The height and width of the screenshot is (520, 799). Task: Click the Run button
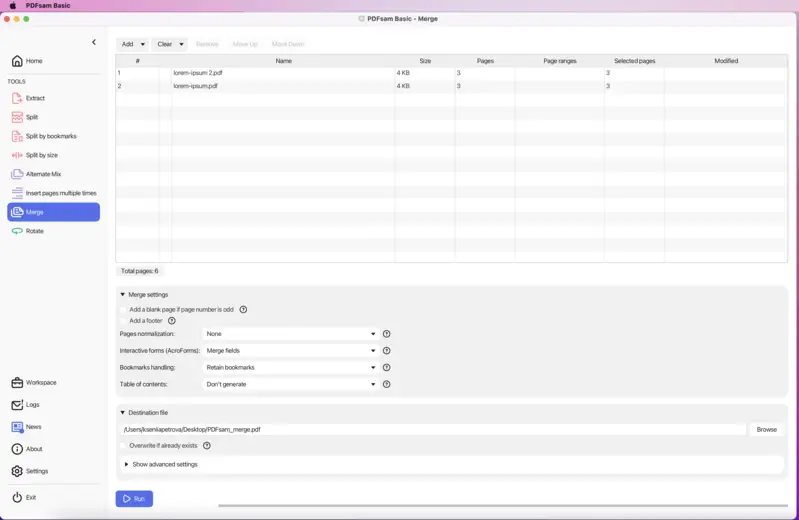[x=134, y=499]
